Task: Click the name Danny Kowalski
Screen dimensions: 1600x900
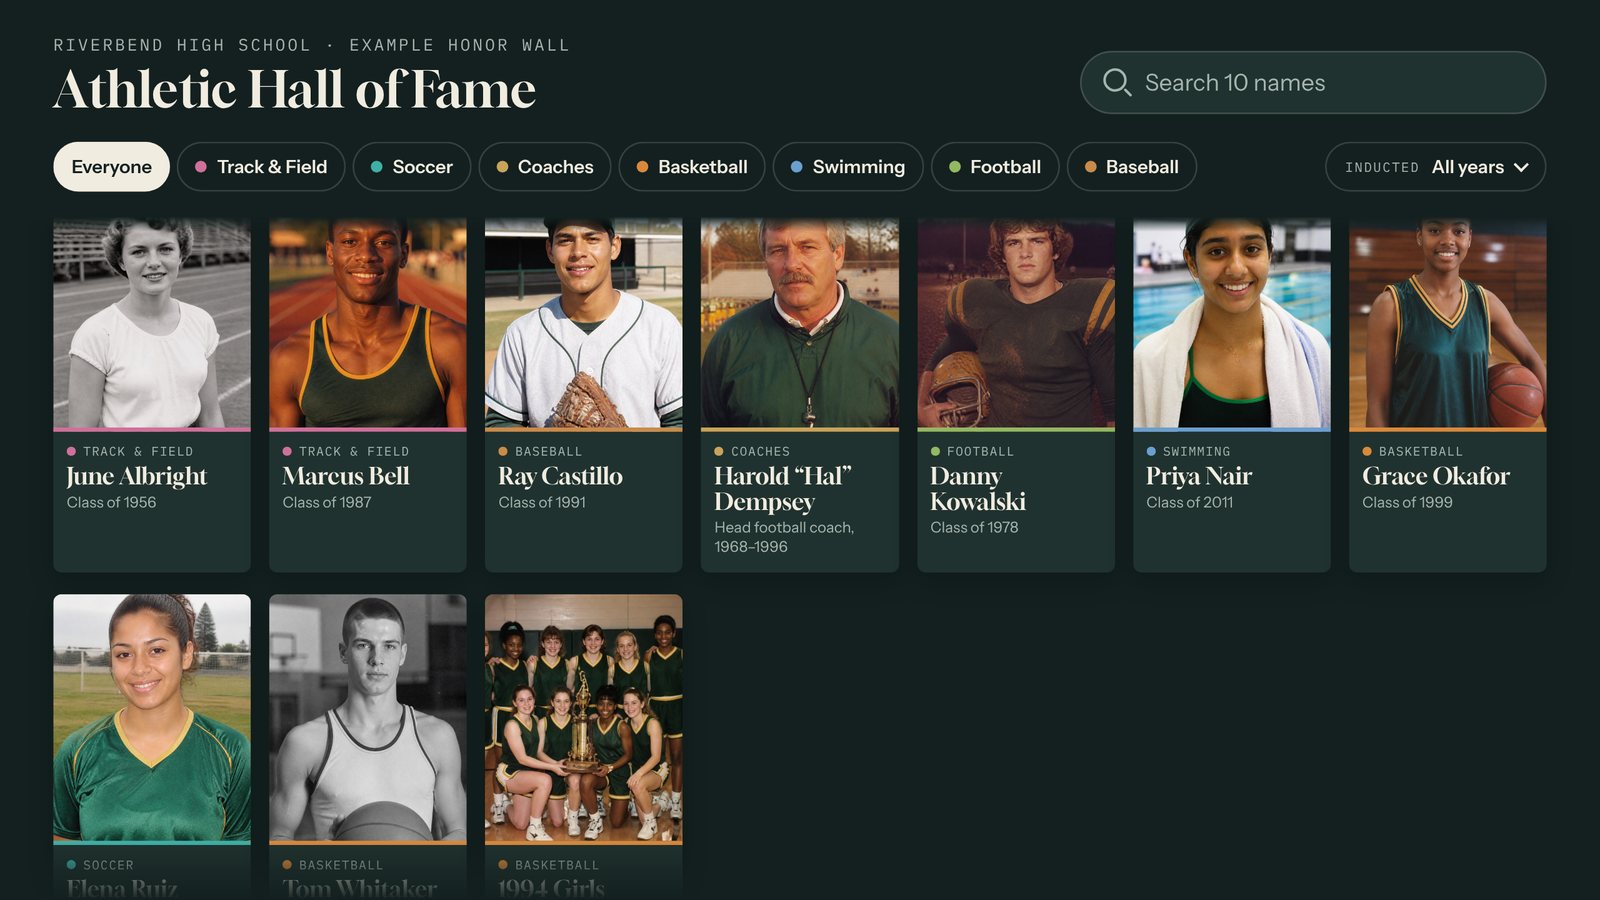Action: 978,489
